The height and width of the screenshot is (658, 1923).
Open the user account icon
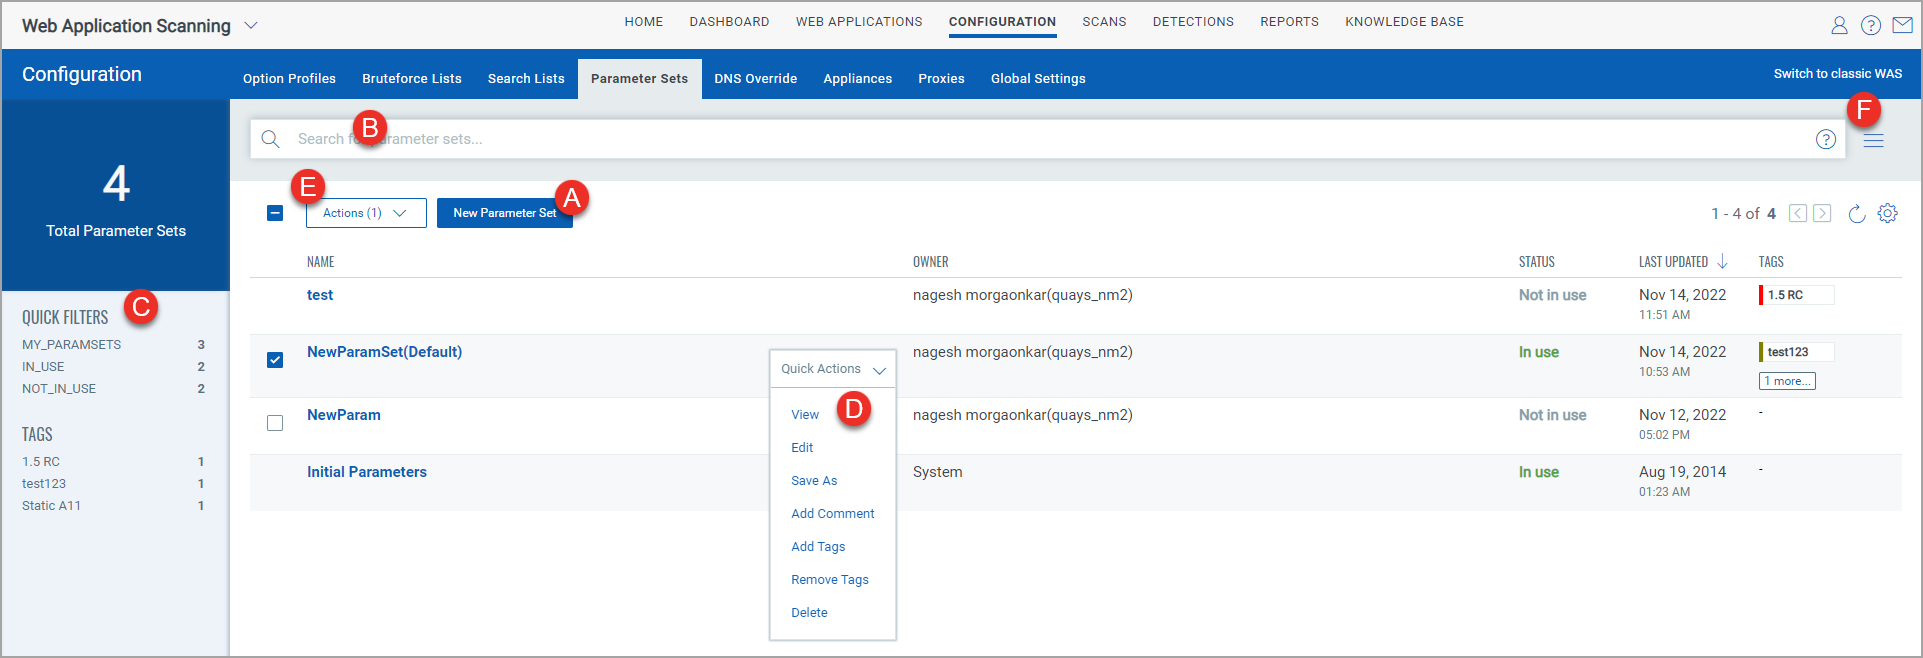click(1839, 26)
